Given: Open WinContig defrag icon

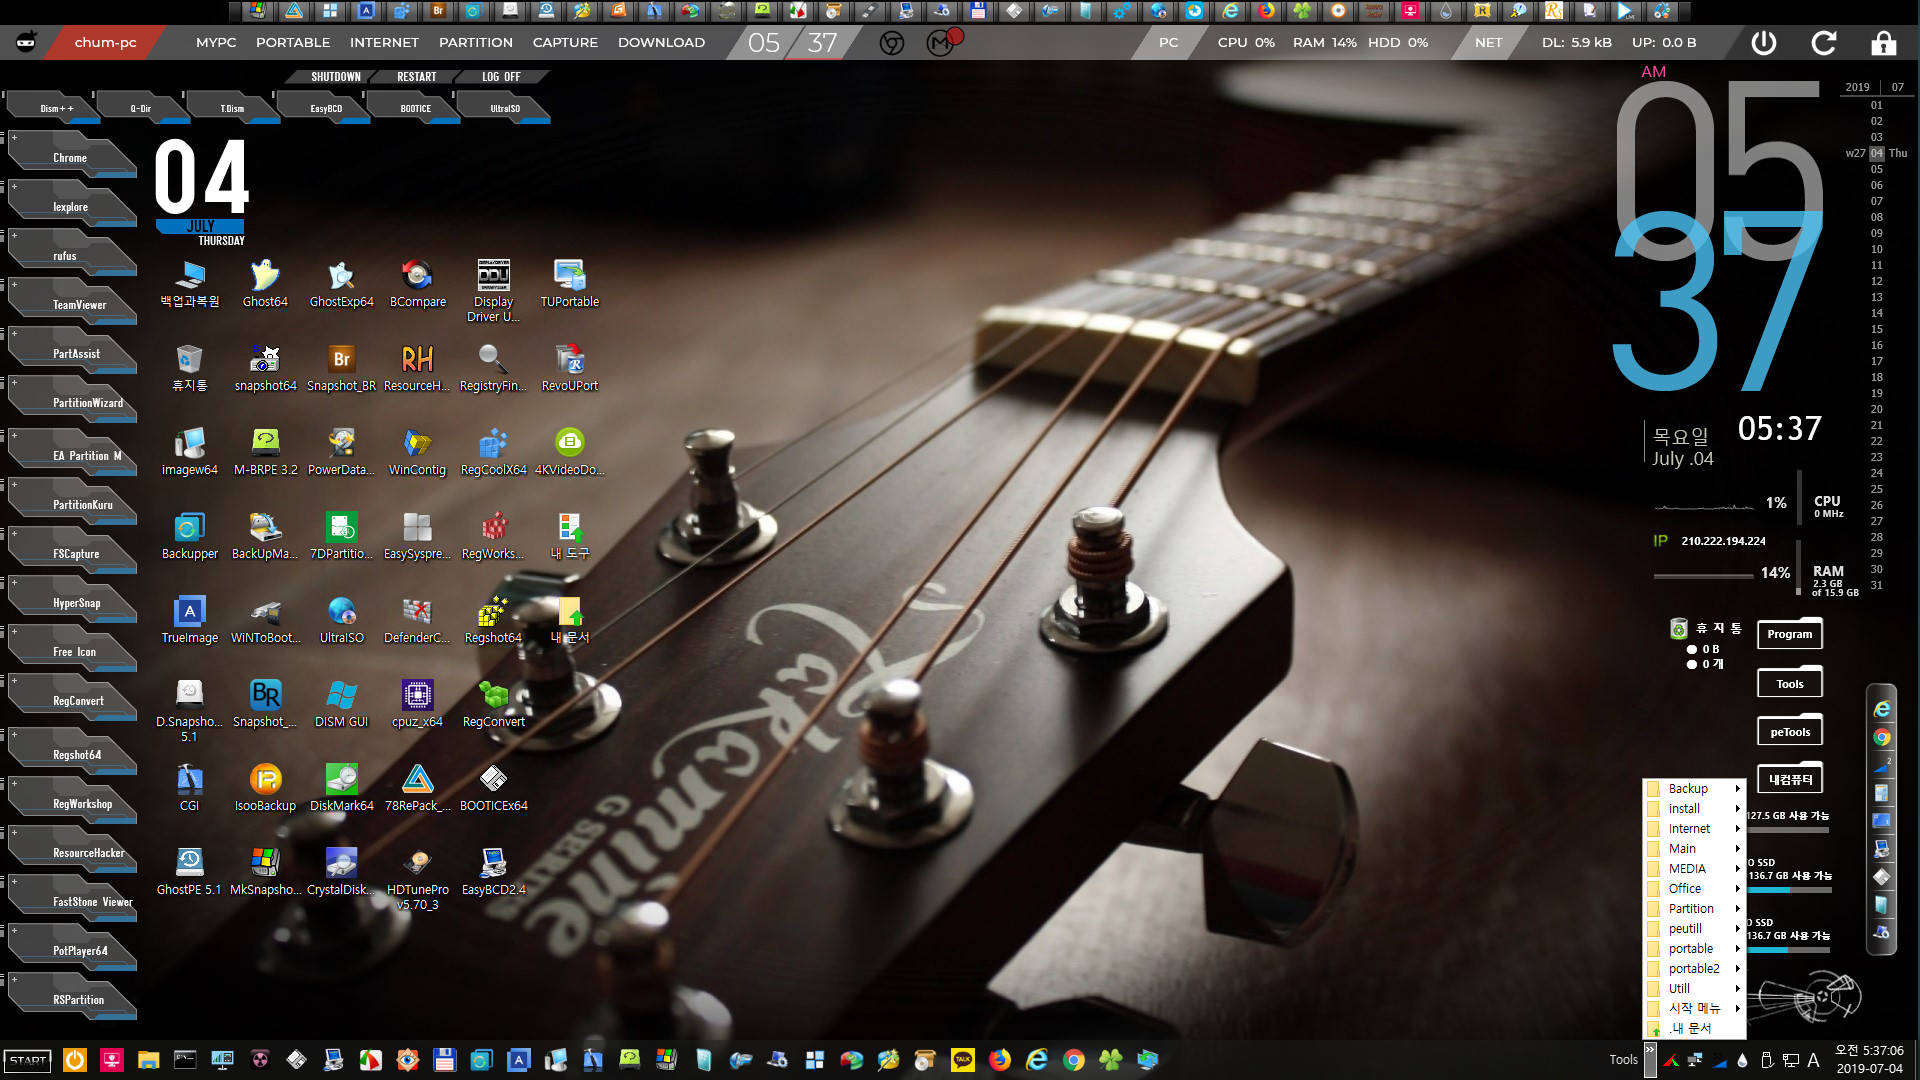Looking at the screenshot, I should click(x=417, y=452).
